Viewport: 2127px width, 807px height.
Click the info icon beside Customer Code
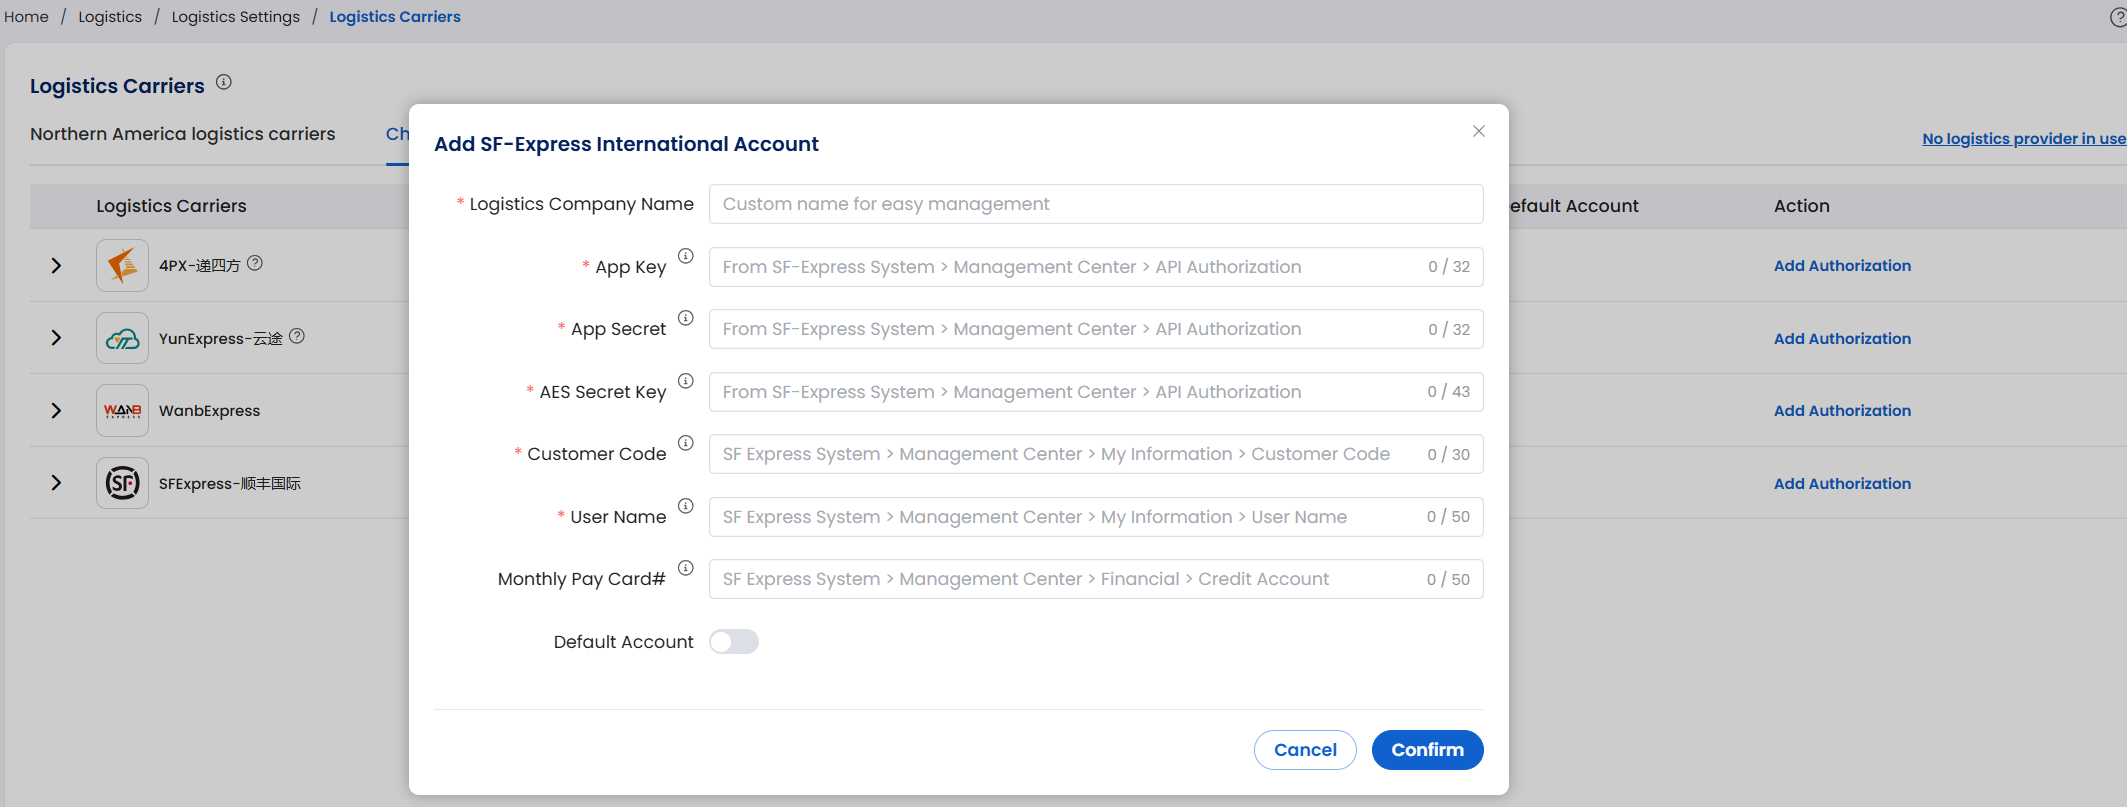[685, 443]
